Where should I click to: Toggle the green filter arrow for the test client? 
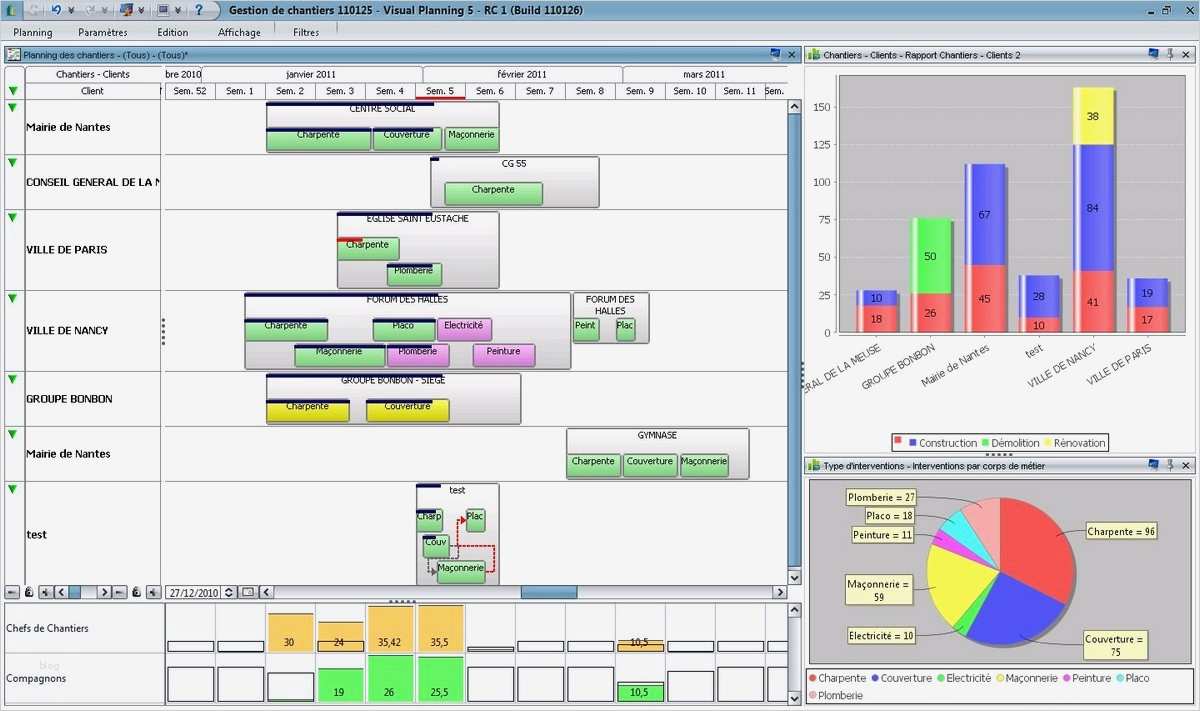click(x=12, y=488)
